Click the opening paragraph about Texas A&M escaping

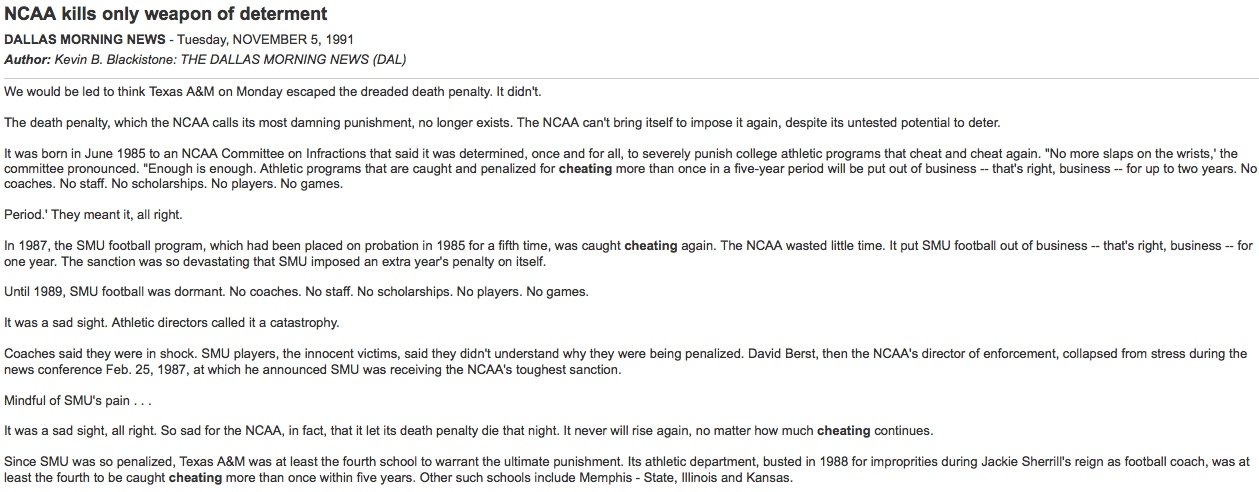(x=271, y=91)
